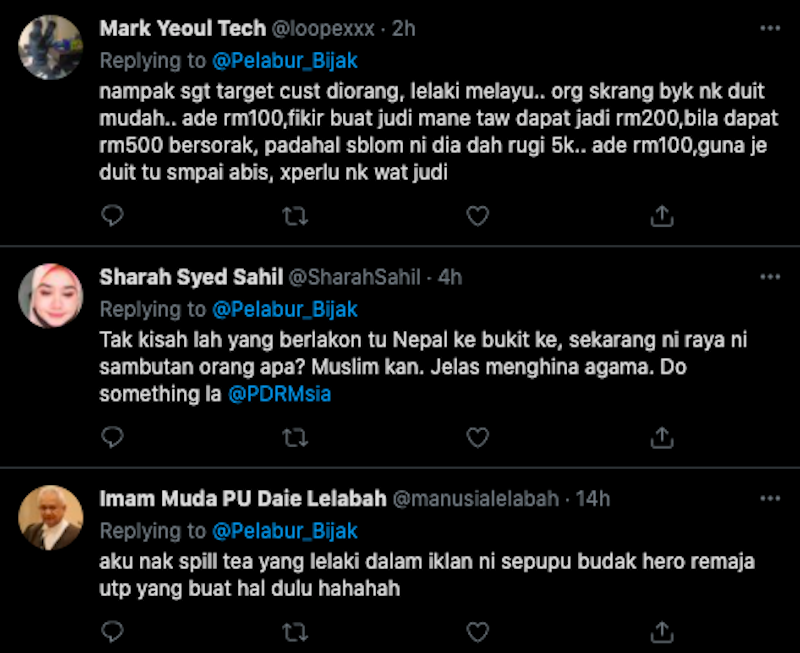Retweet Imam Muda PU Daie Lelabah's tweet
Image resolution: width=800 pixels, height=653 pixels.
[295, 631]
